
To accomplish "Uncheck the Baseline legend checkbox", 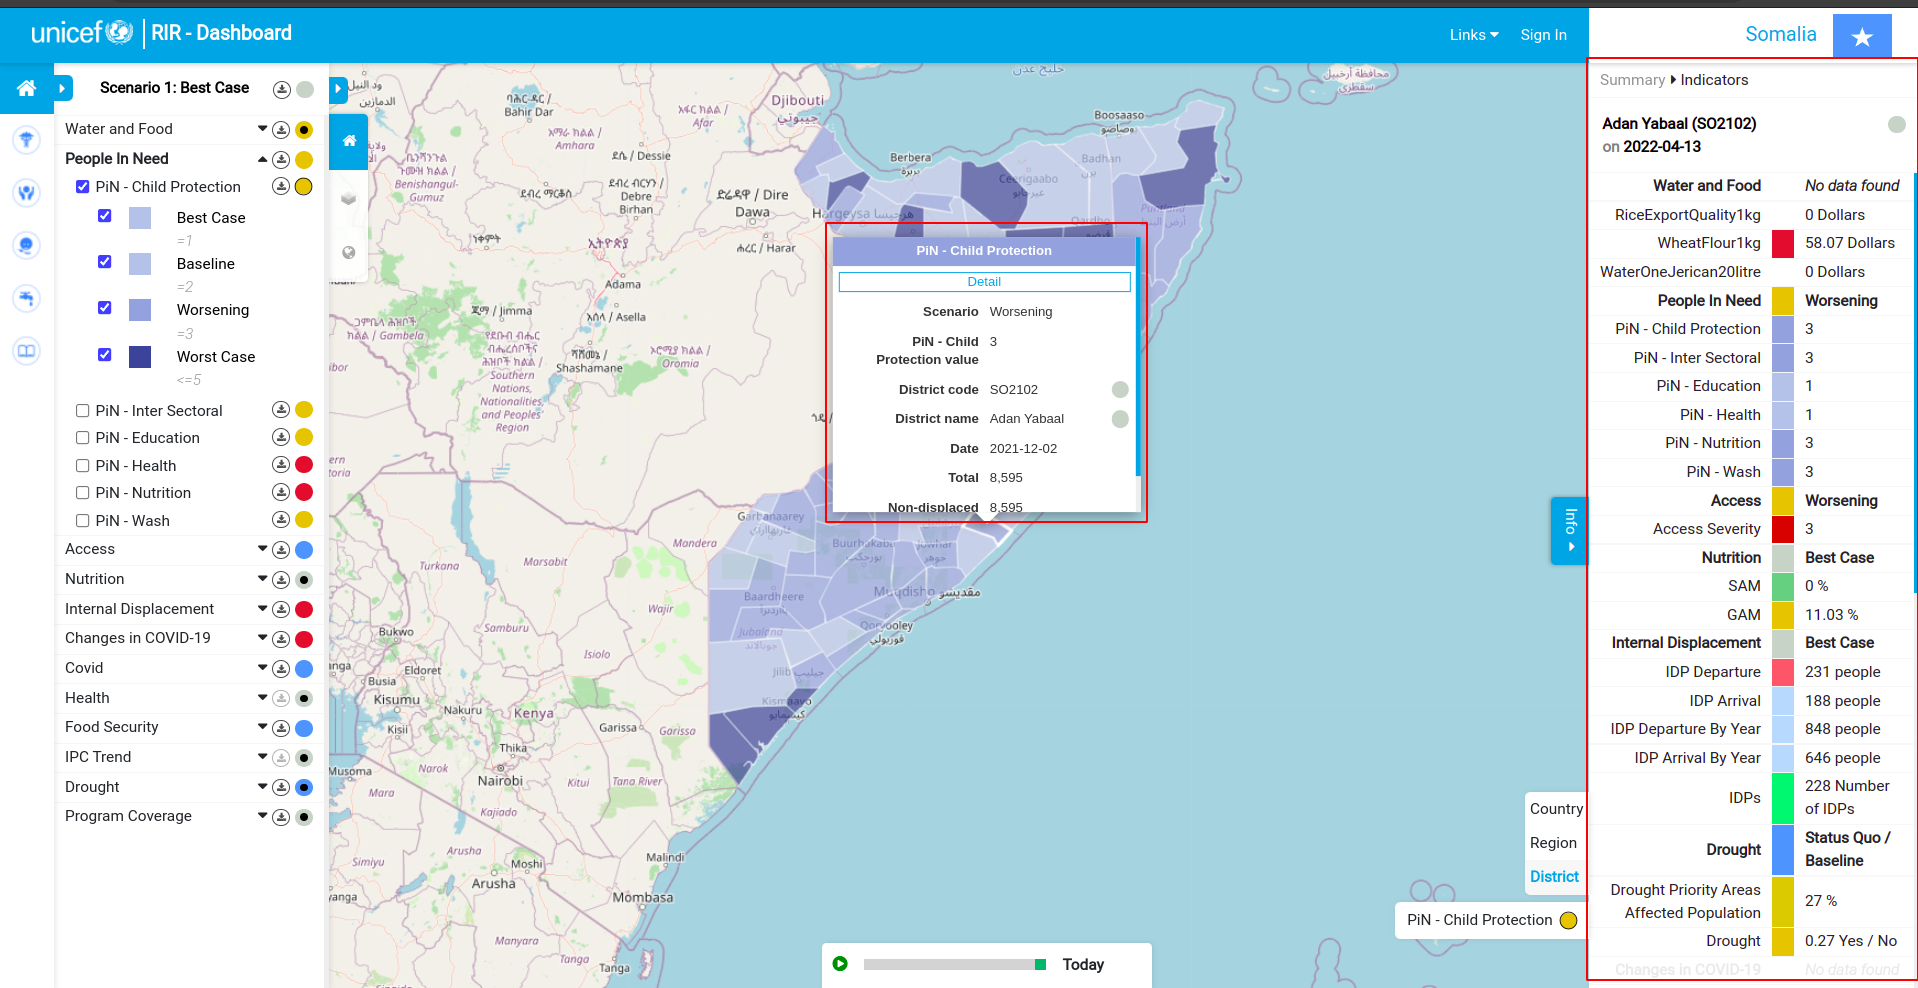I will tap(105, 262).
